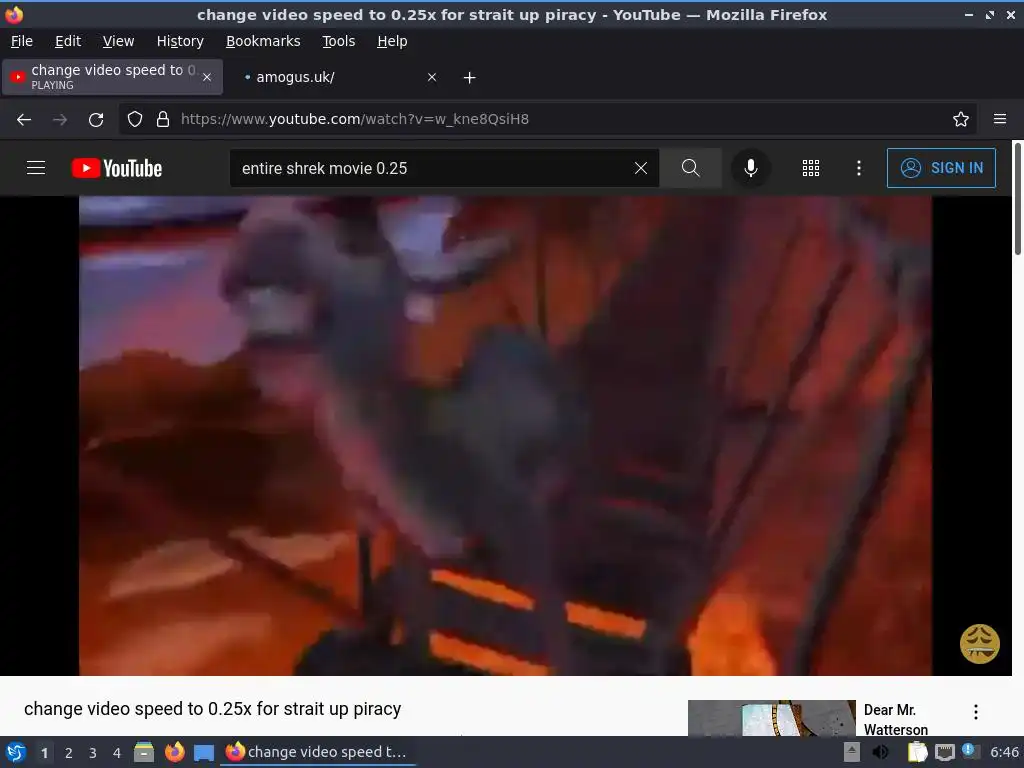Switch to workspace 4

(117, 753)
